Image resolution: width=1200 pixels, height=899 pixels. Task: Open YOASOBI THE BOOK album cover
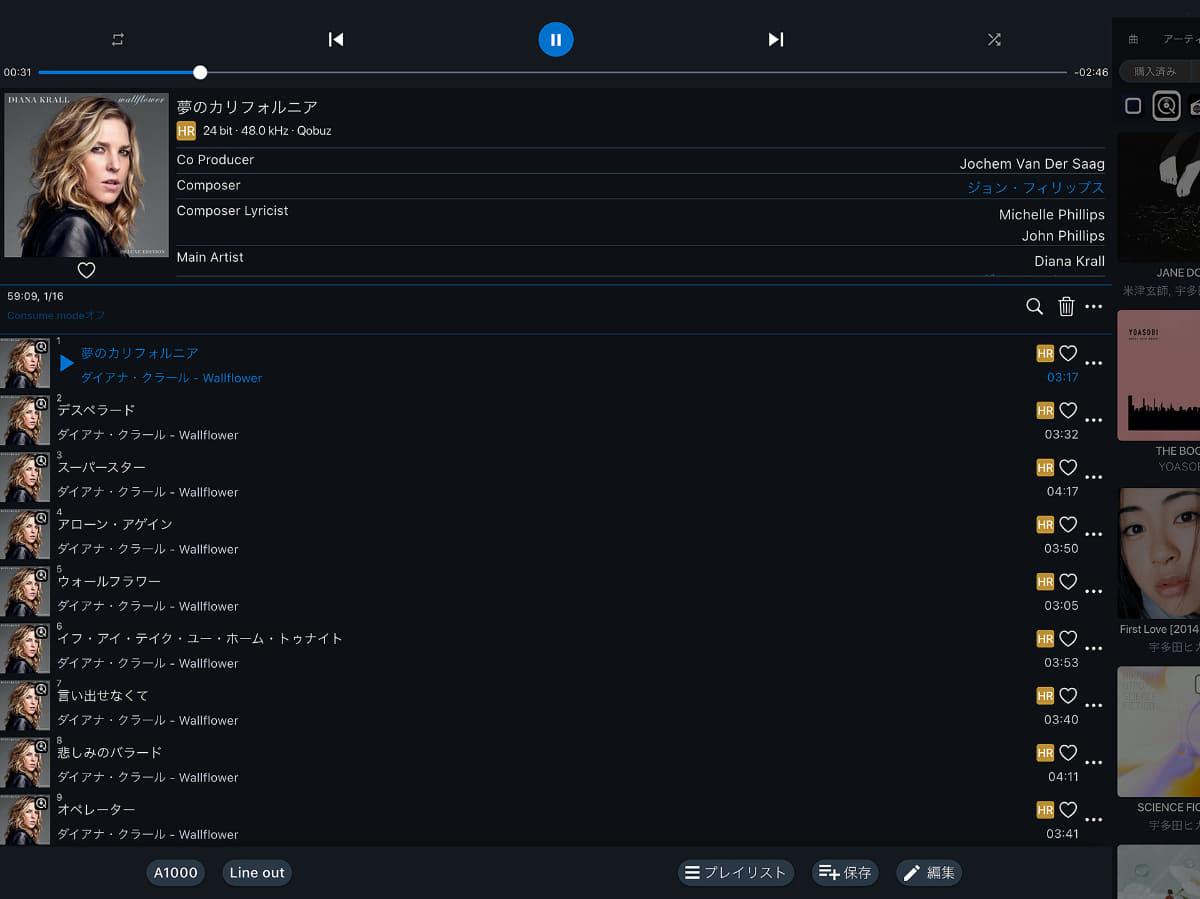(x=1159, y=375)
